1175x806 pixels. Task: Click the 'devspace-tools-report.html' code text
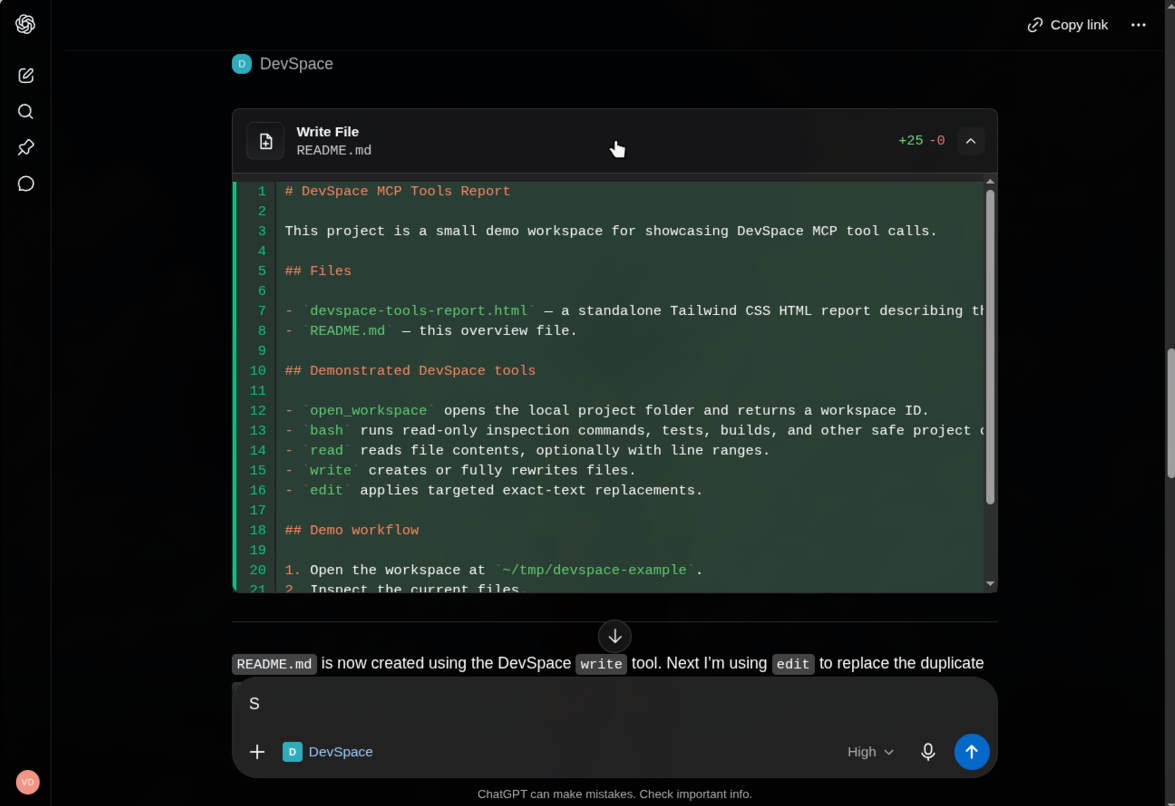[418, 311]
